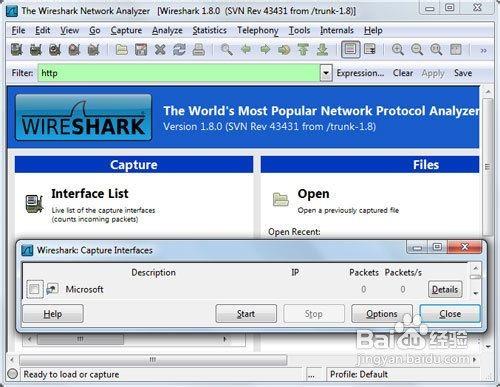Open the Help menu
500x387 pixels.
373,30
